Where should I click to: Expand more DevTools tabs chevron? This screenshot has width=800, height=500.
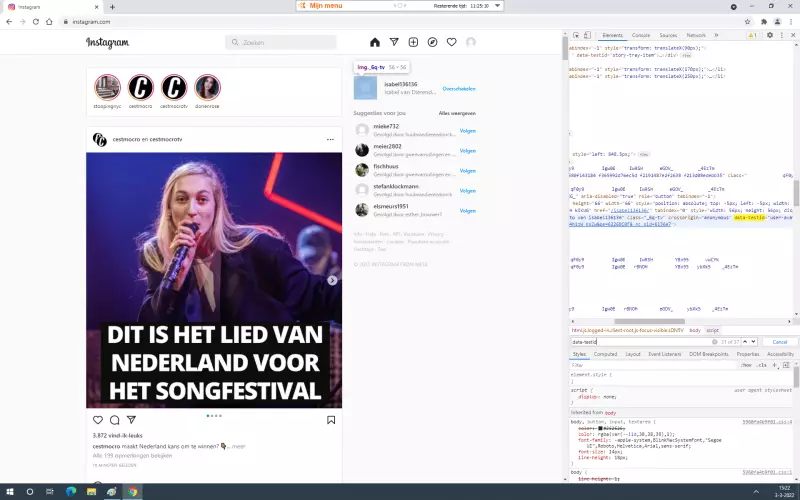tap(716, 35)
